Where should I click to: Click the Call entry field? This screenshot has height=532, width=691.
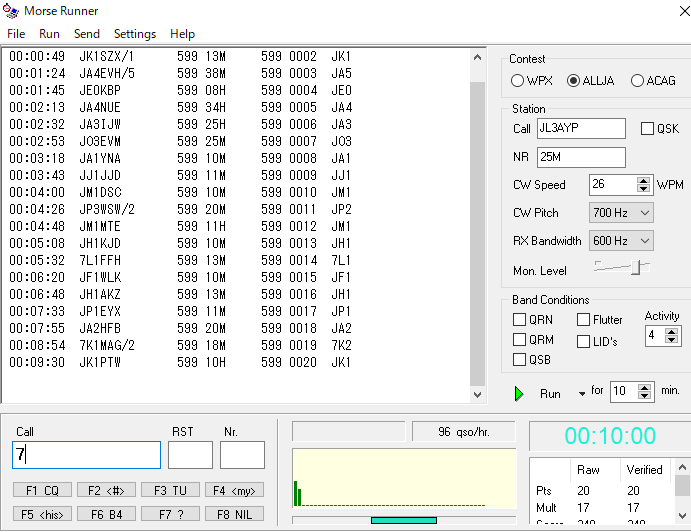[86, 455]
